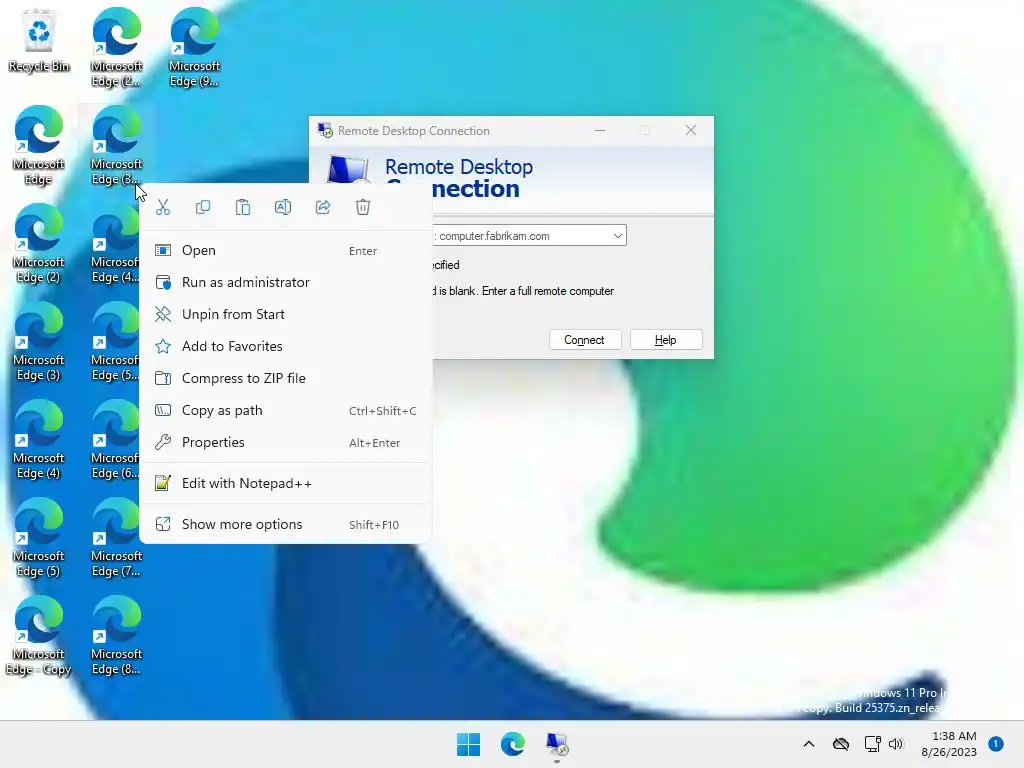Choose Add to Favorites
1024x768 pixels.
[x=285, y=347]
